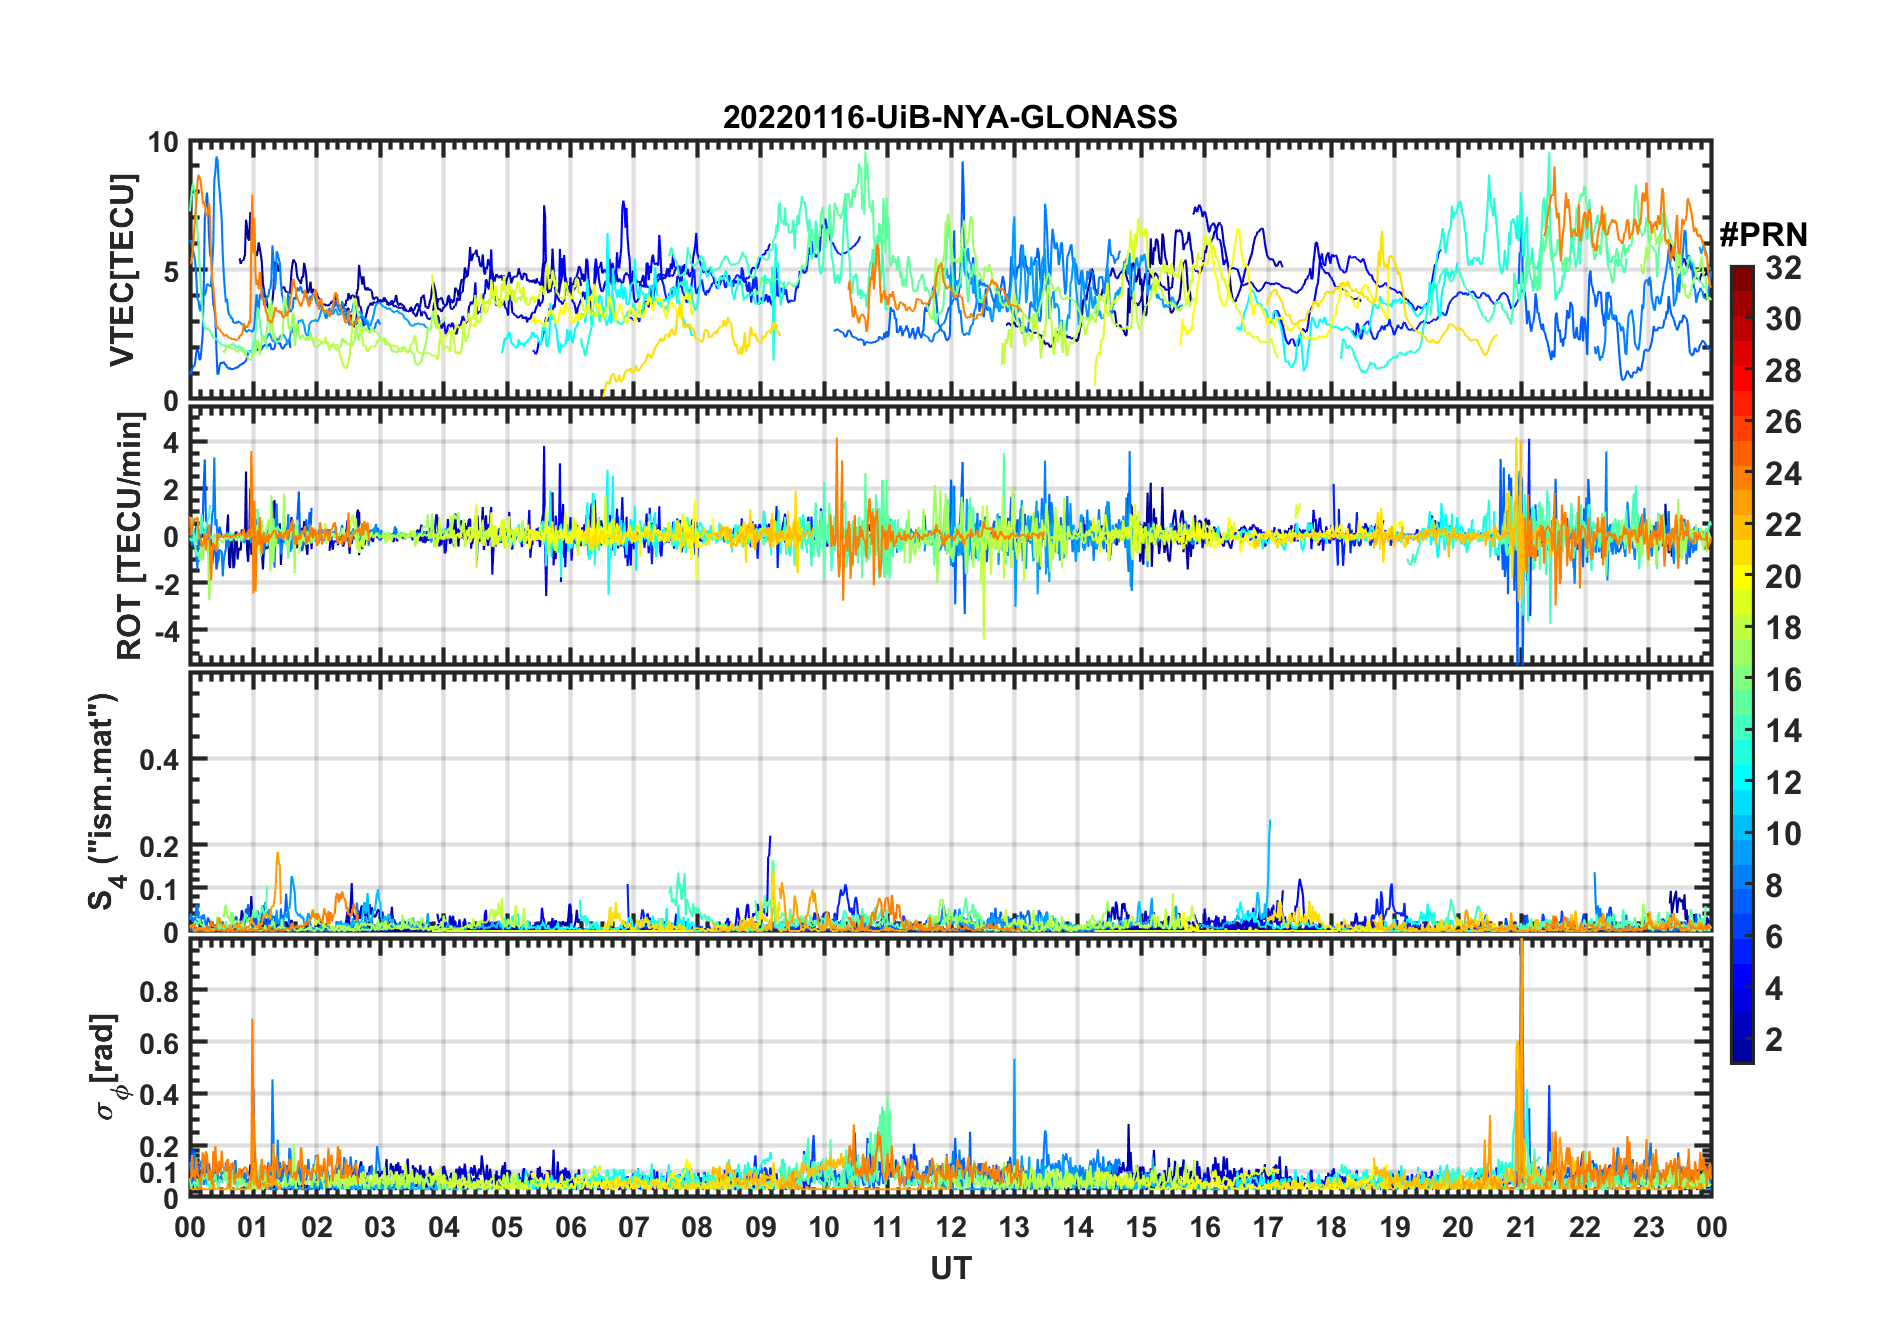
Task: Click the S4 ("ism.mat") y-axis label
Action: (104, 801)
